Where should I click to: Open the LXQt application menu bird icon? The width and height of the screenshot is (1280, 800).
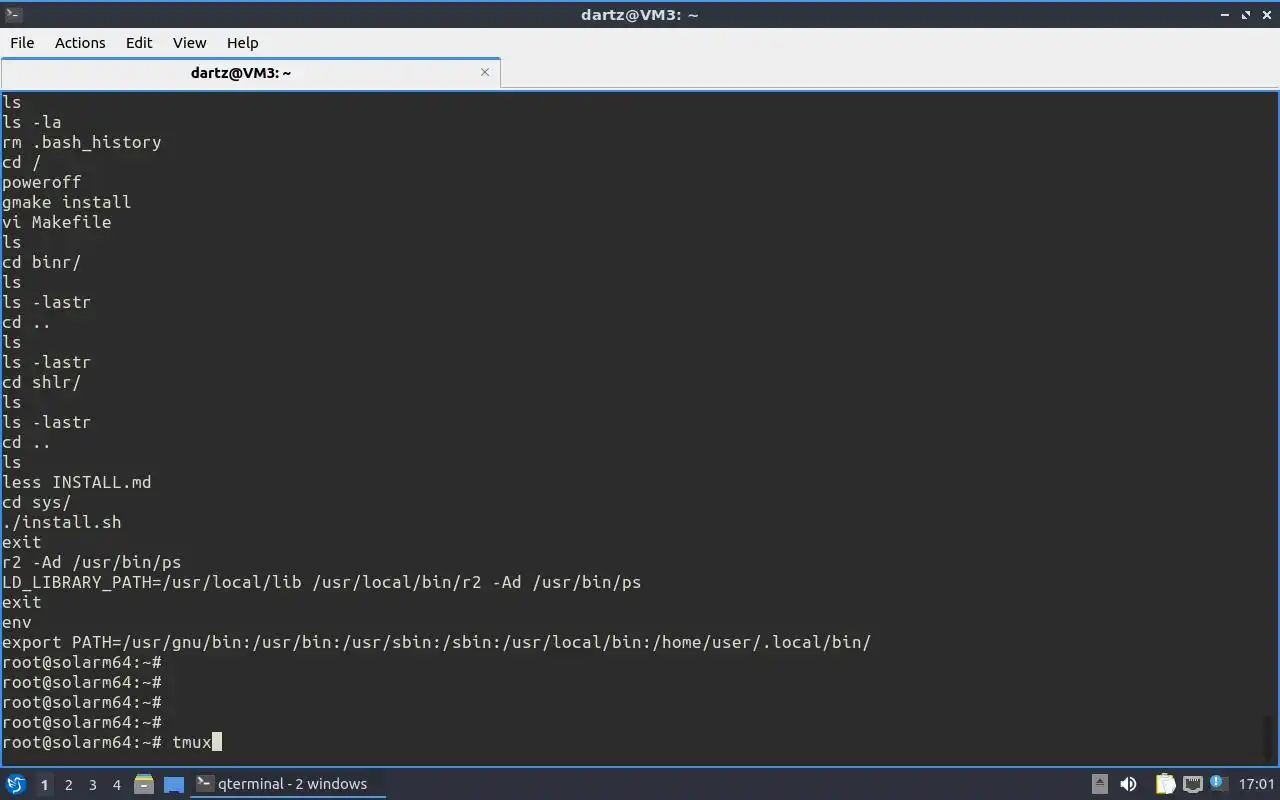(16, 784)
